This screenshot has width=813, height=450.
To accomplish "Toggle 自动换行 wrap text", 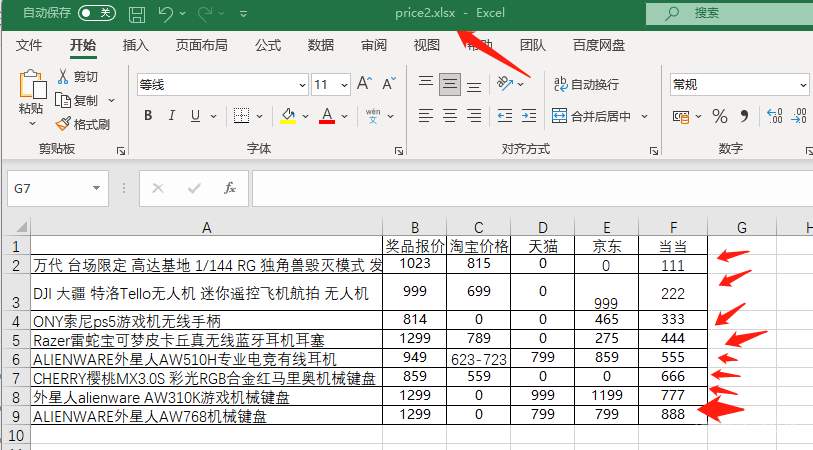I will (x=586, y=85).
